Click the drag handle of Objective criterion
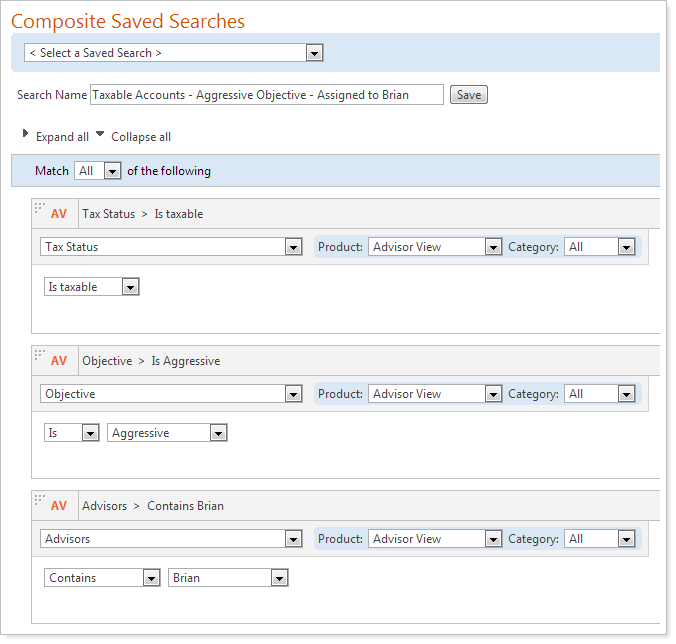676x644 pixels. click(40, 356)
